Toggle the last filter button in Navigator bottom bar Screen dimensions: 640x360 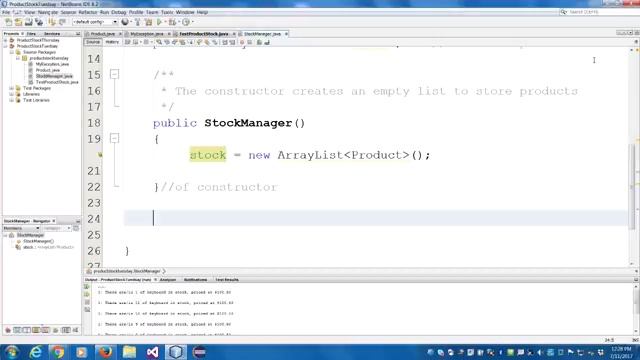click(x=76, y=330)
